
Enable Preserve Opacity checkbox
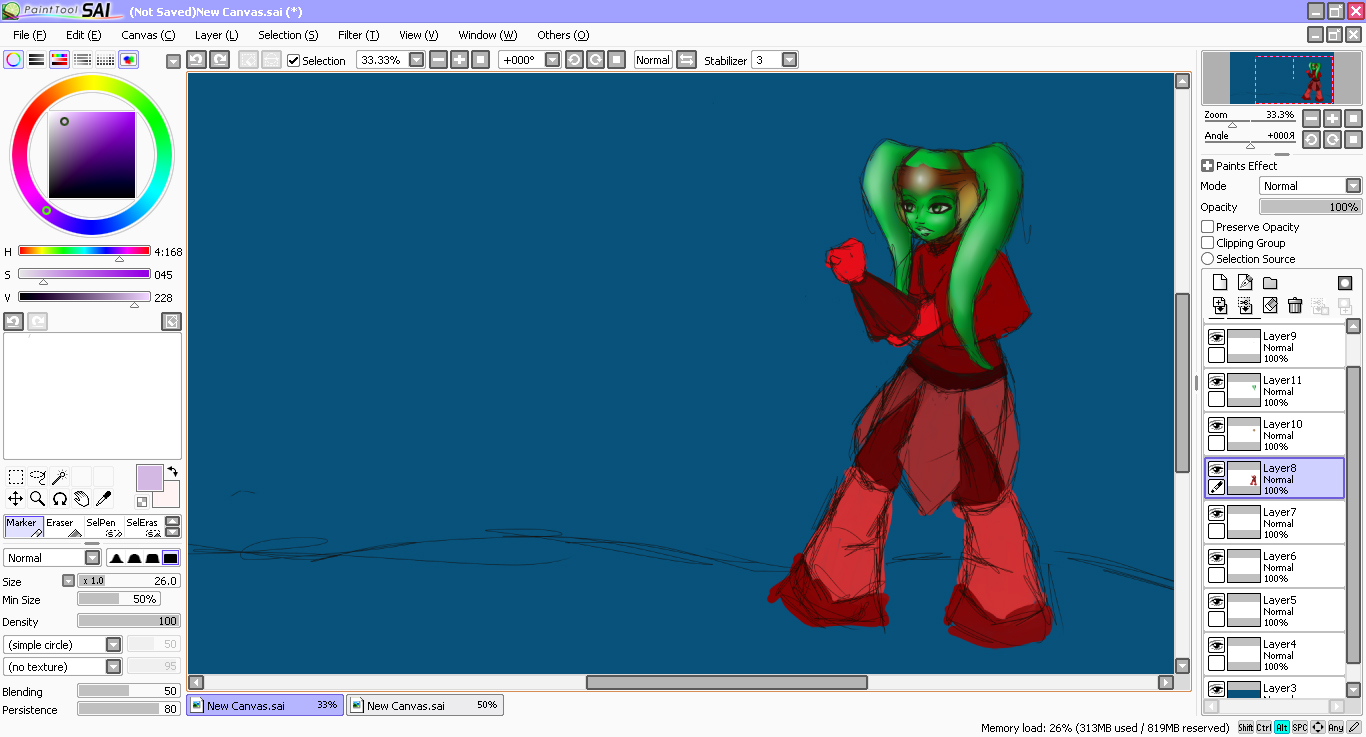pyautogui.click(x=1207, y=227)
